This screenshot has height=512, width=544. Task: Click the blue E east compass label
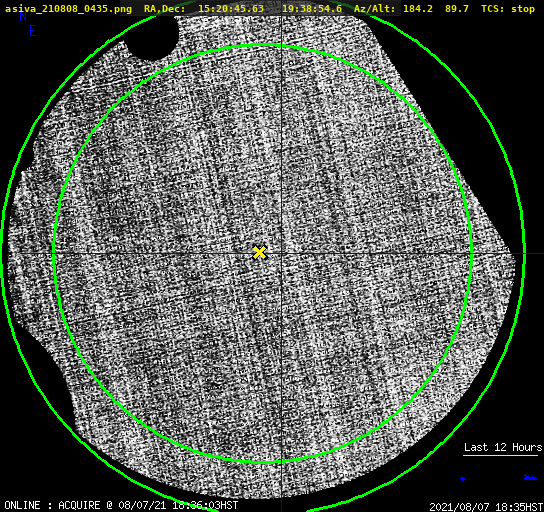33,31
